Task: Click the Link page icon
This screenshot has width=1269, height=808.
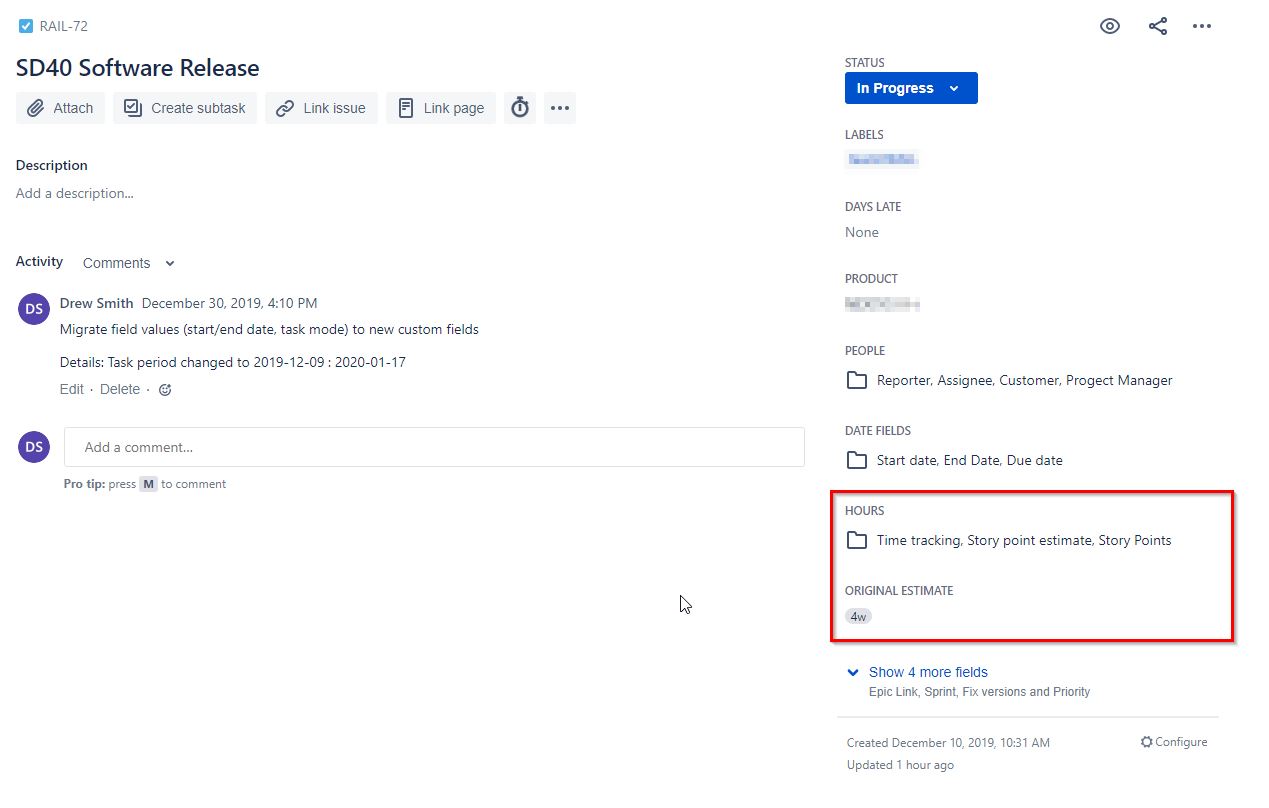Action: click(407, 107)
